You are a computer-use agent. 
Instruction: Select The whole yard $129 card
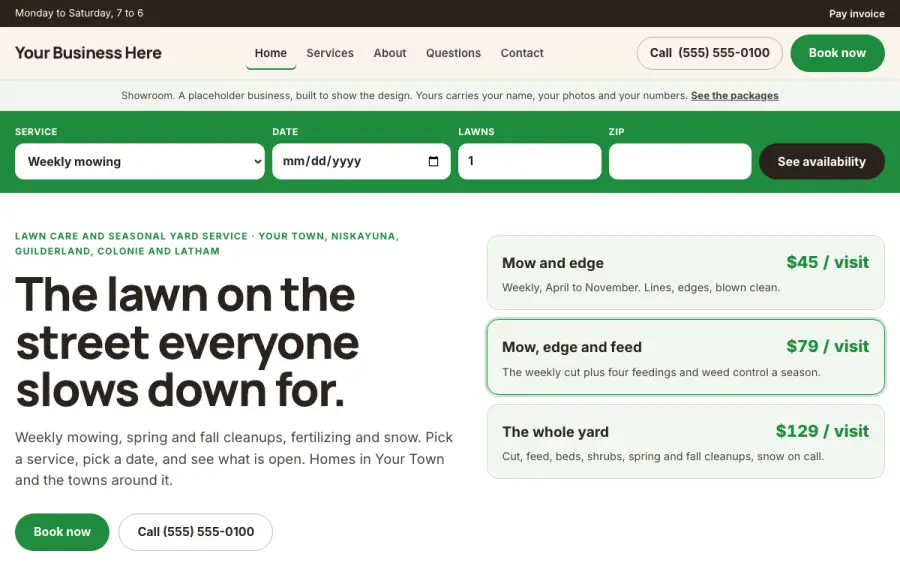tap(685, 441)
